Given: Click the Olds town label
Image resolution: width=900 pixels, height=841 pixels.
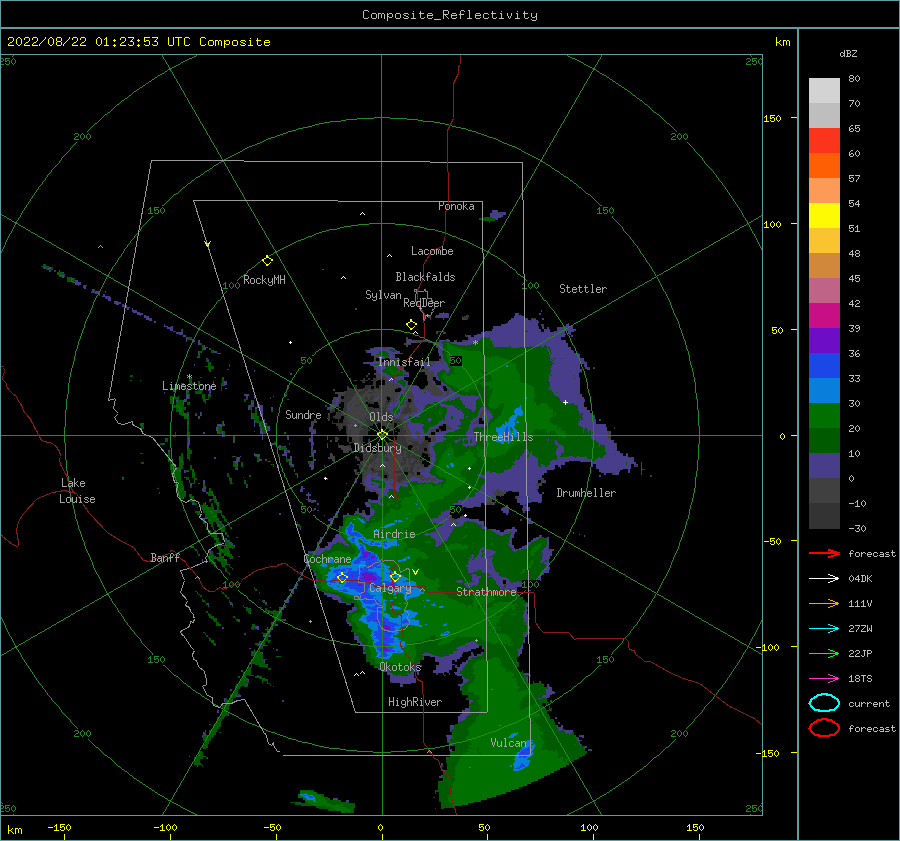Looking at the screenshot, I should click(381, 417).
